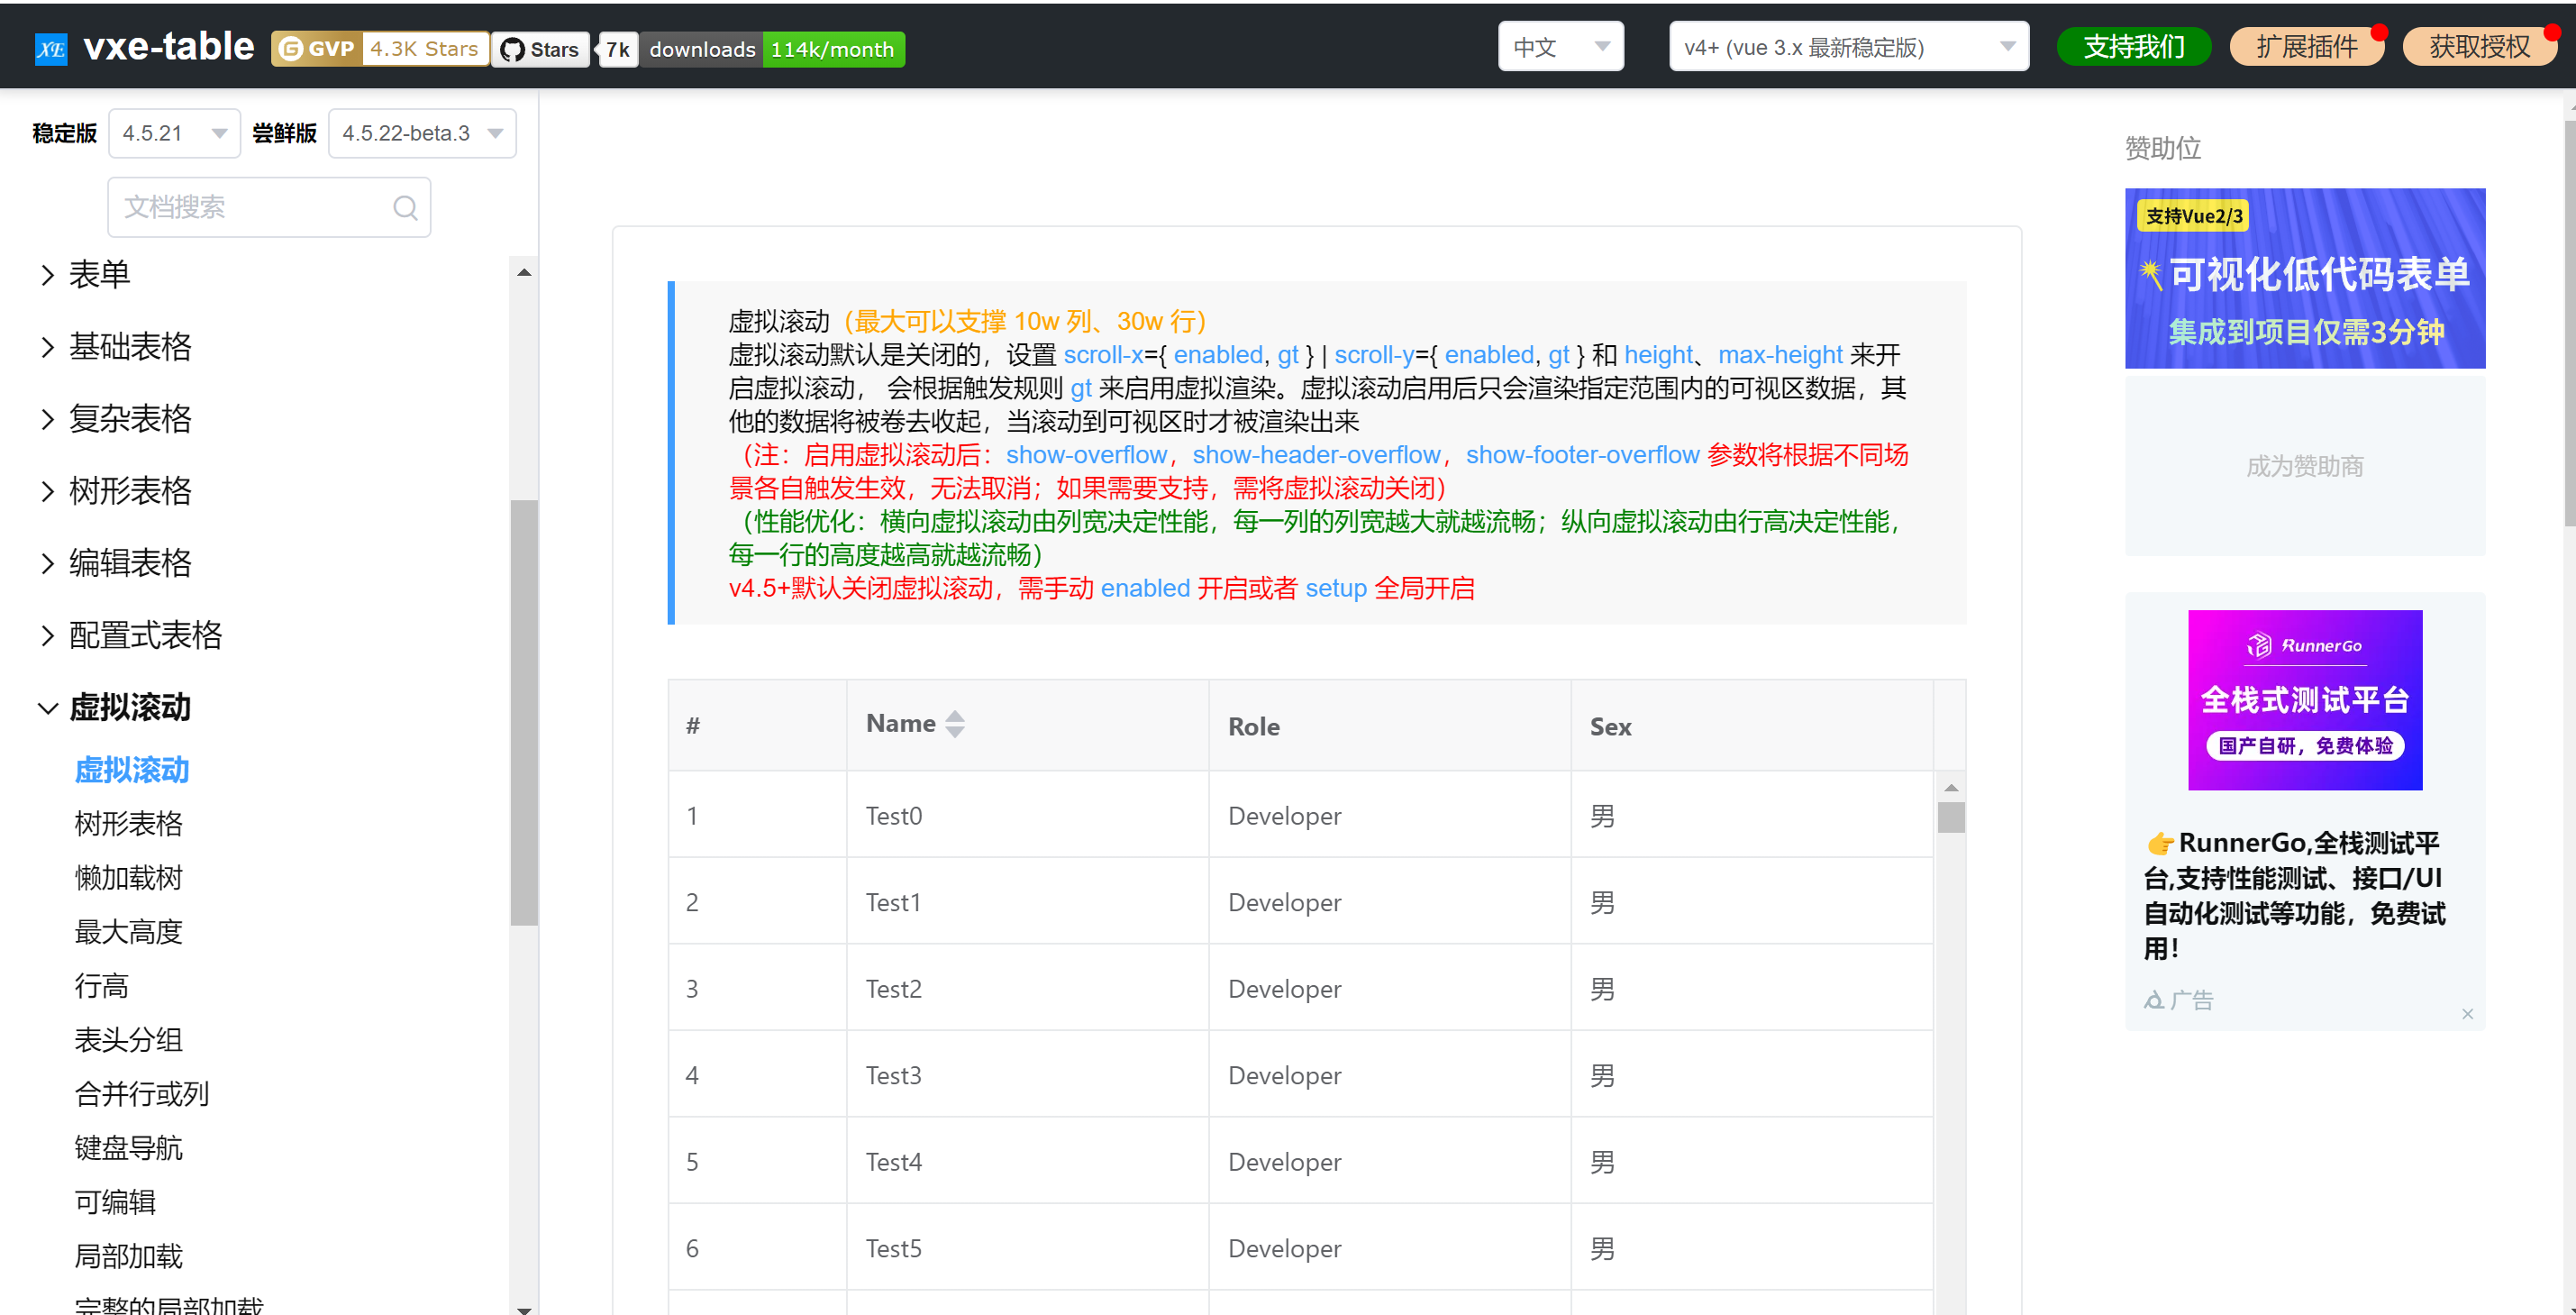Screen dimensions: 2576x1315
Task: Click the Sex column header
Action: pyautogui.click(x=1751, y=725)
